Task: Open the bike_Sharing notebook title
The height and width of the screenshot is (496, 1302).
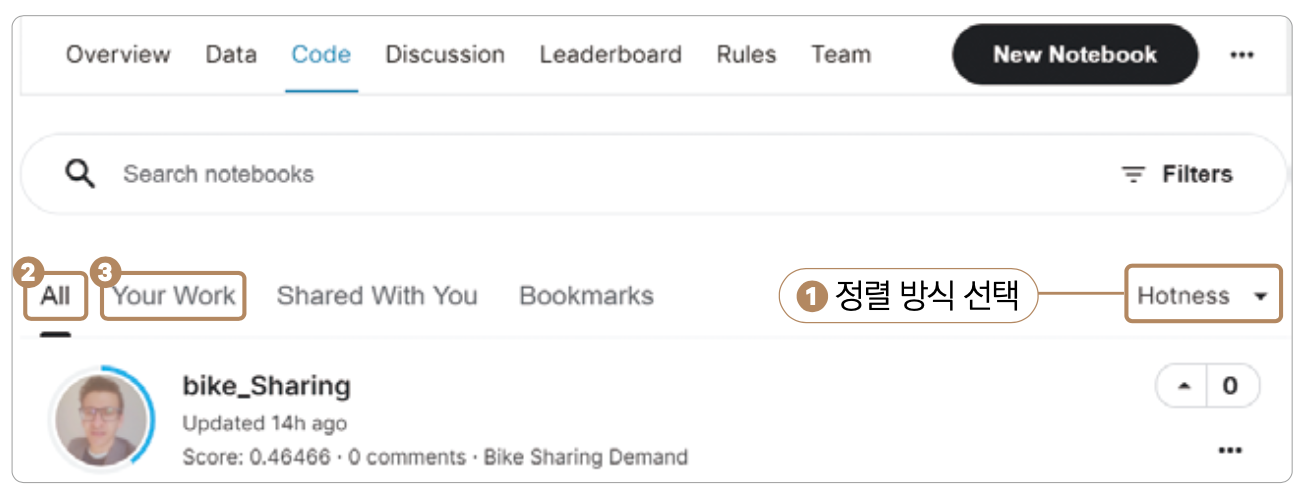Action: [267, 386]
